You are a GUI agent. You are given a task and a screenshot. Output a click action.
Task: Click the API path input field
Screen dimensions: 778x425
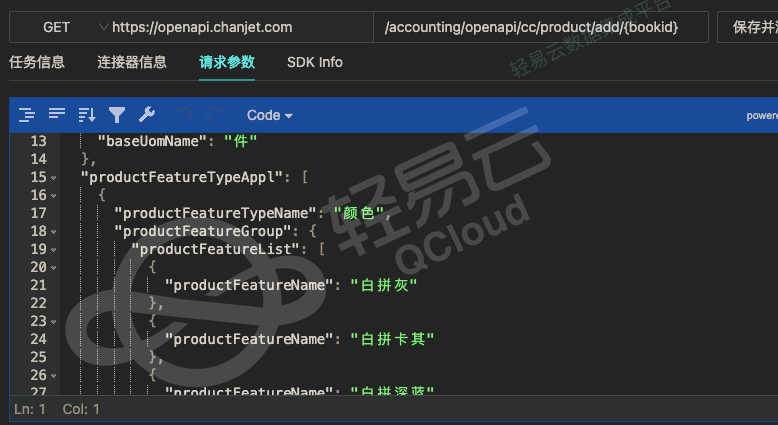click(540, 27)
